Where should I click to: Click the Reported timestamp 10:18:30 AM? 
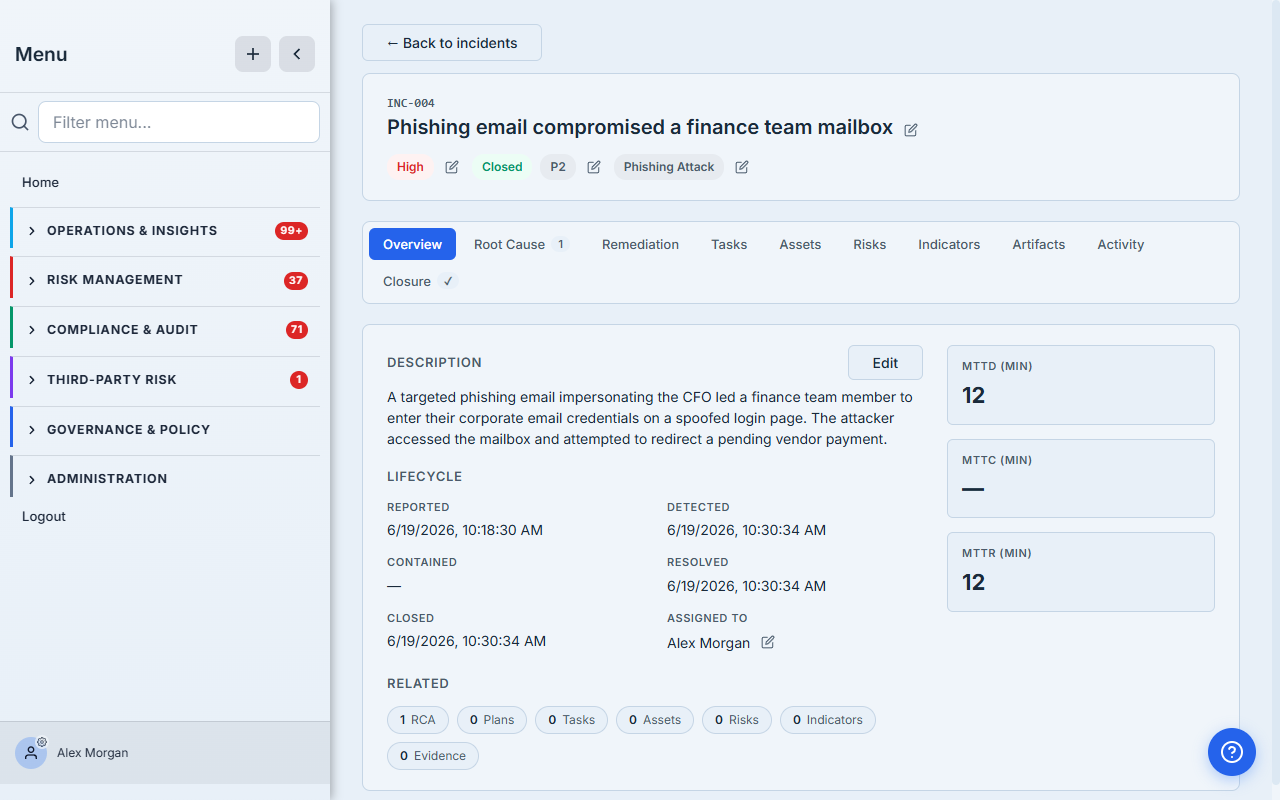tap(465, 530)
